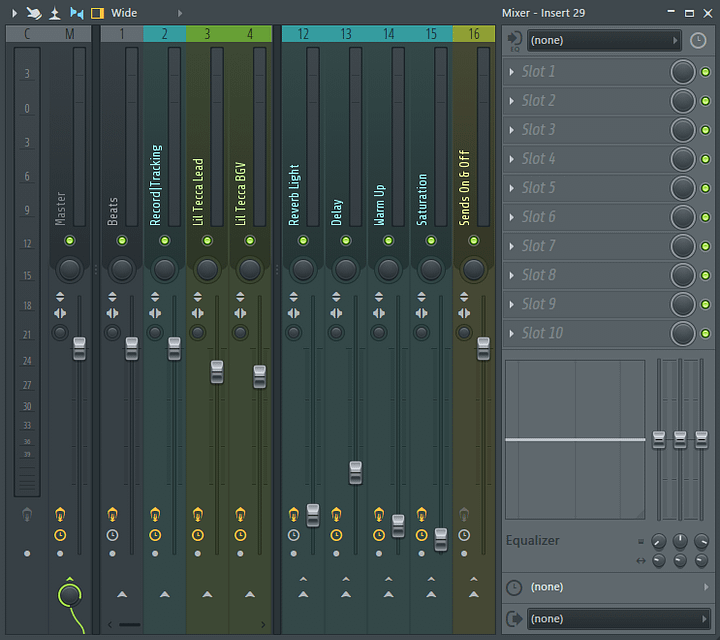This screenshot has height=640, width=720.
Task: Click the mixer toolbar down-arrow icon
Action: tap(55, 13)
